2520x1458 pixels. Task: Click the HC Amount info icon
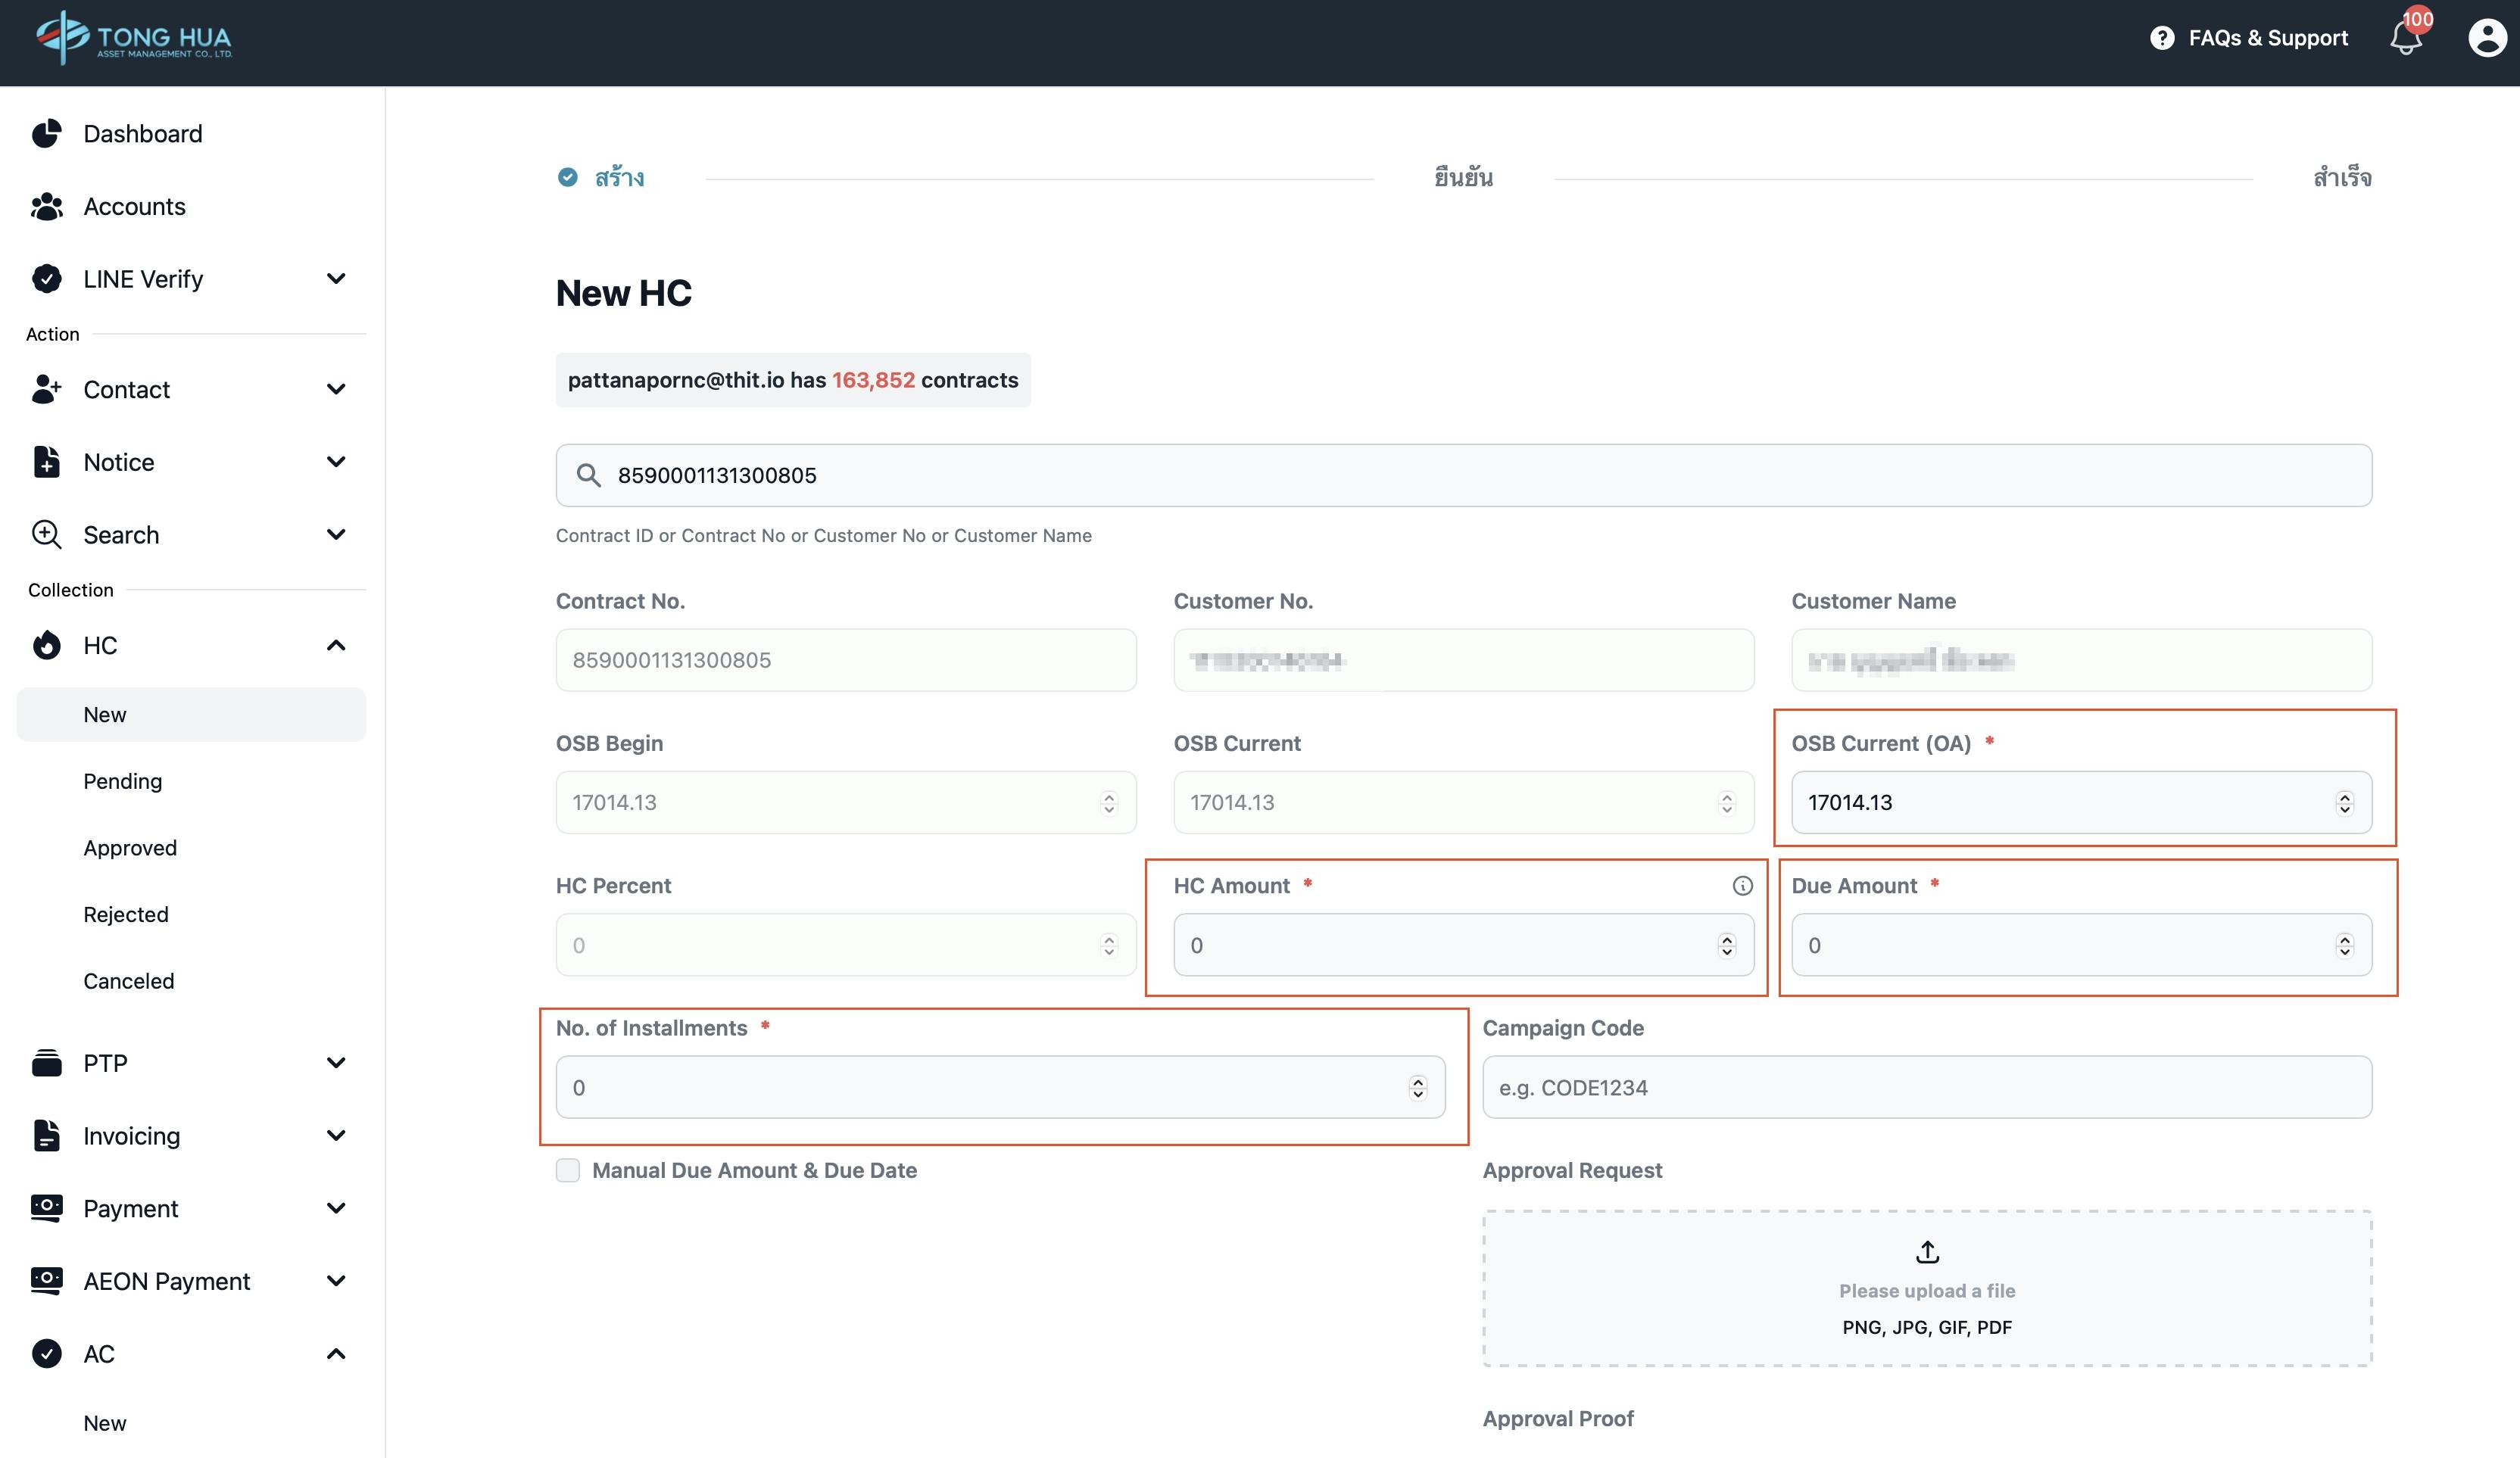pos(1742,886)
